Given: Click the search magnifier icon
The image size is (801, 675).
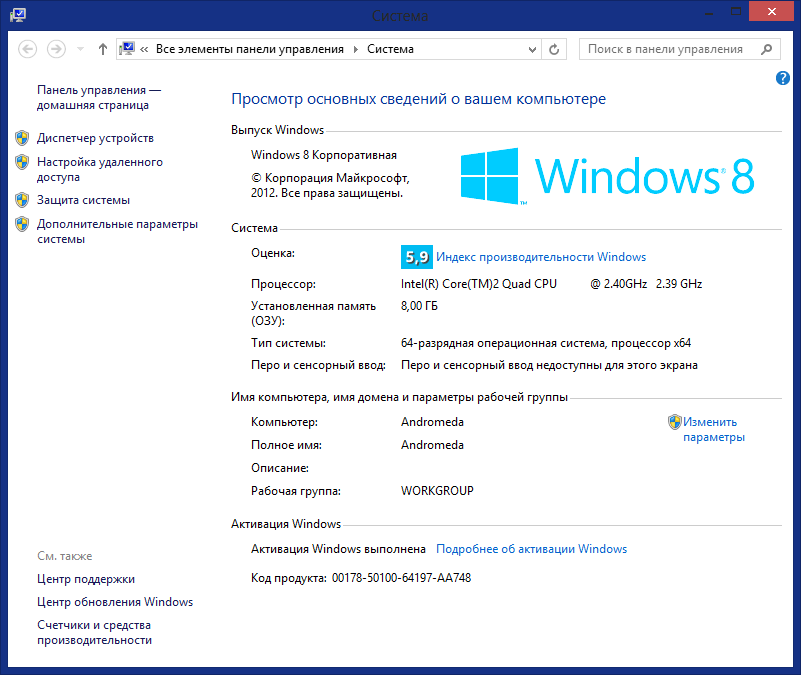Looking at the screenshot, I should 767,49.
